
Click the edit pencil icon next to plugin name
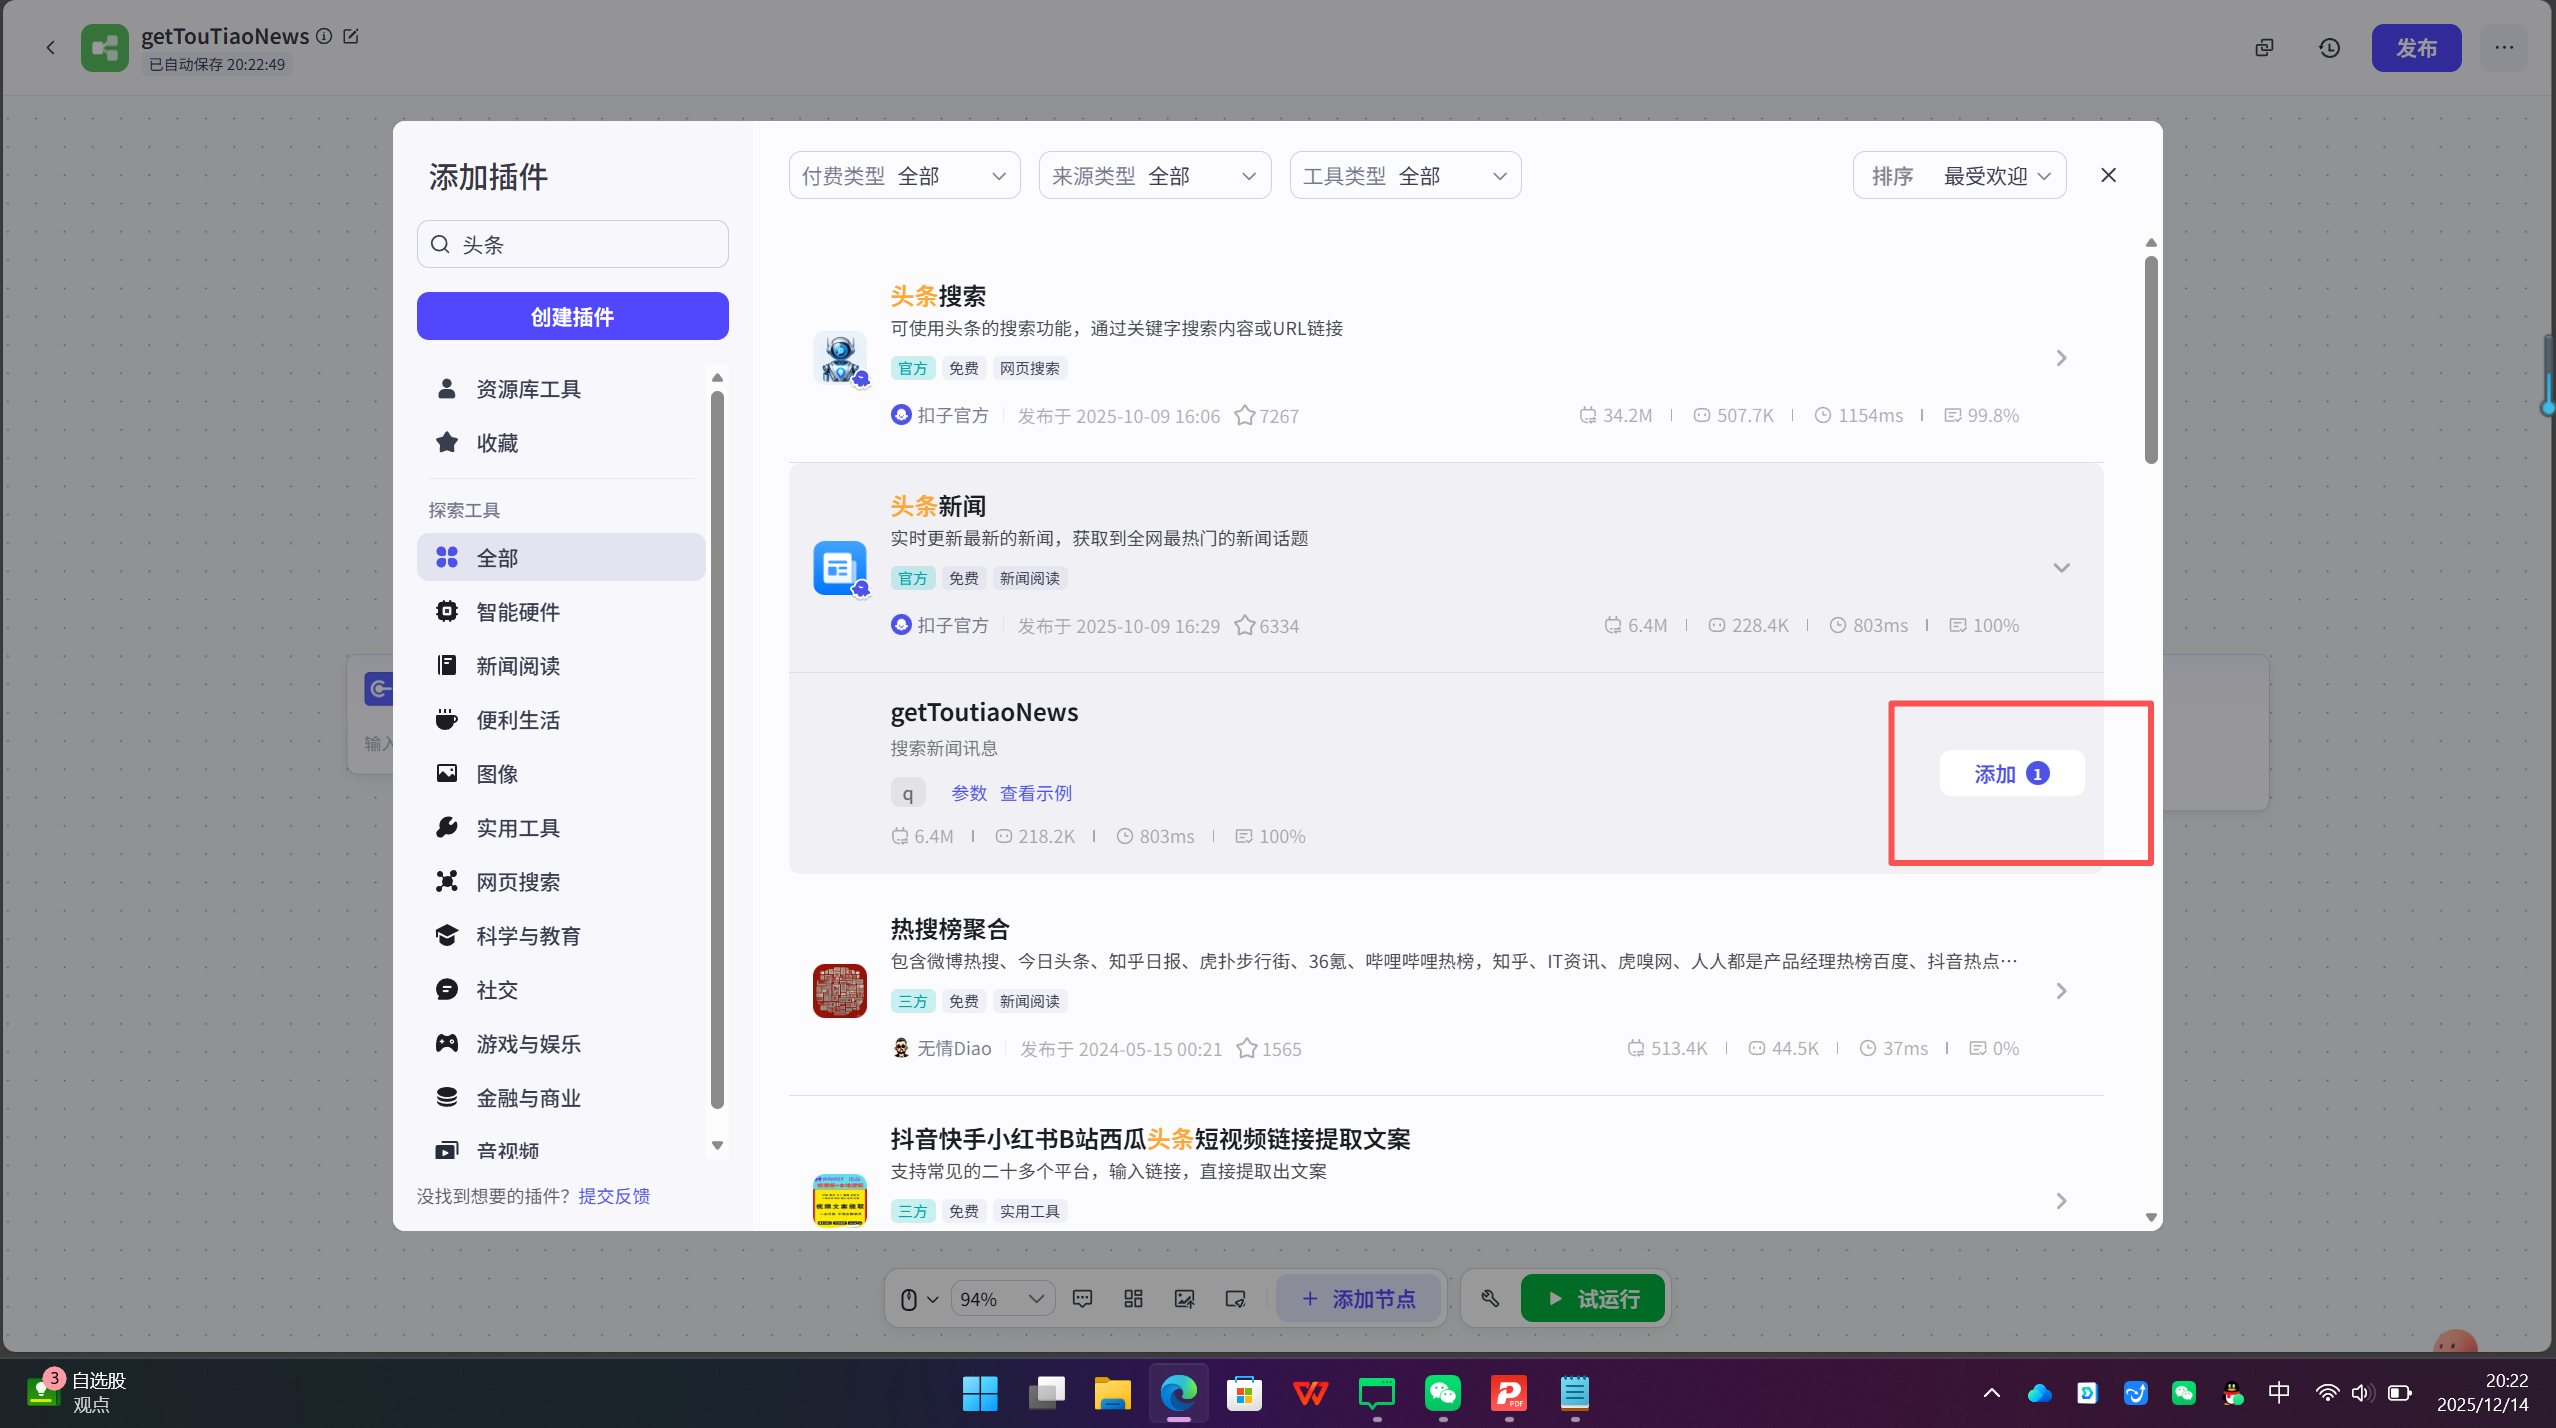pyautogui.click(x=351, y=36)
